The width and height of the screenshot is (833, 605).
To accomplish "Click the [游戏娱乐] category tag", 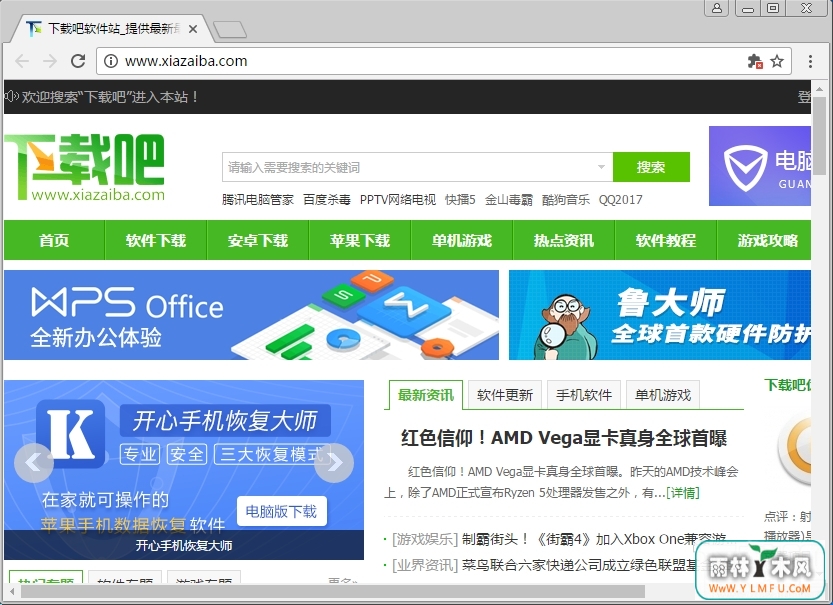I will click(424, 539).
